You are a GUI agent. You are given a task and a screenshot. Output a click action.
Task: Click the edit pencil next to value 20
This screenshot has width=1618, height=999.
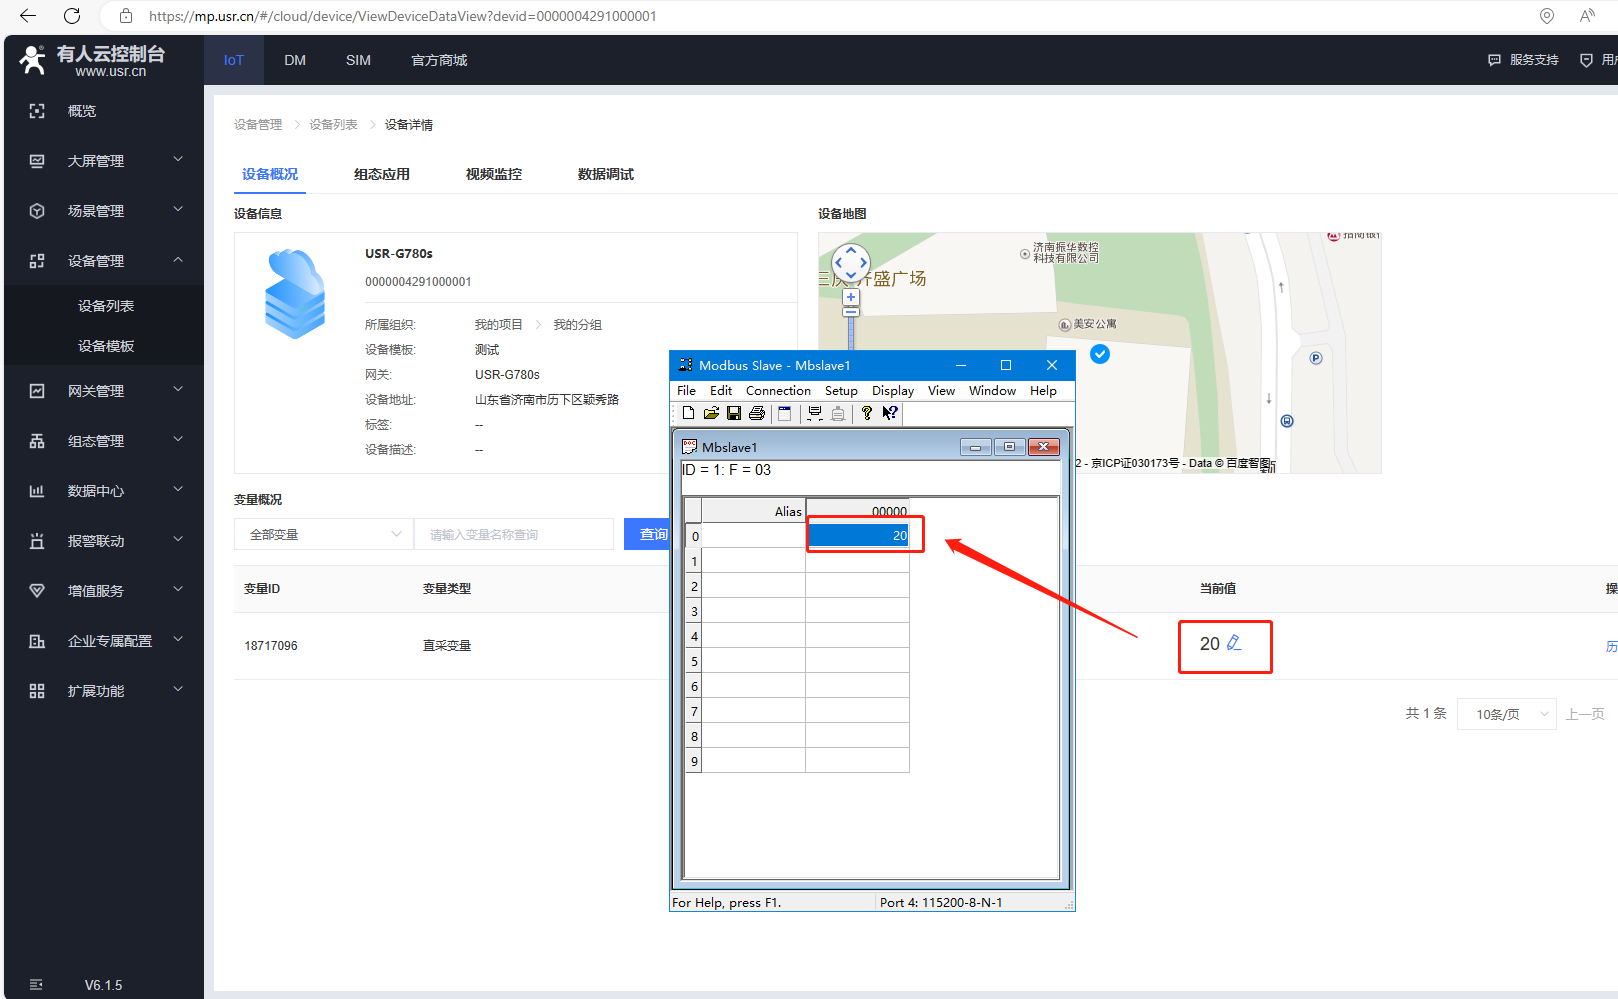pos(1234,643)
